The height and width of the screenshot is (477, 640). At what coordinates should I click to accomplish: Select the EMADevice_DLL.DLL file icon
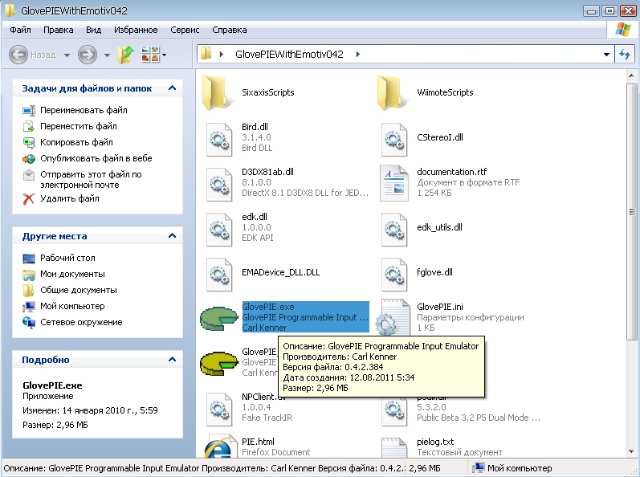pyautogui.click(x=219, y=275)
